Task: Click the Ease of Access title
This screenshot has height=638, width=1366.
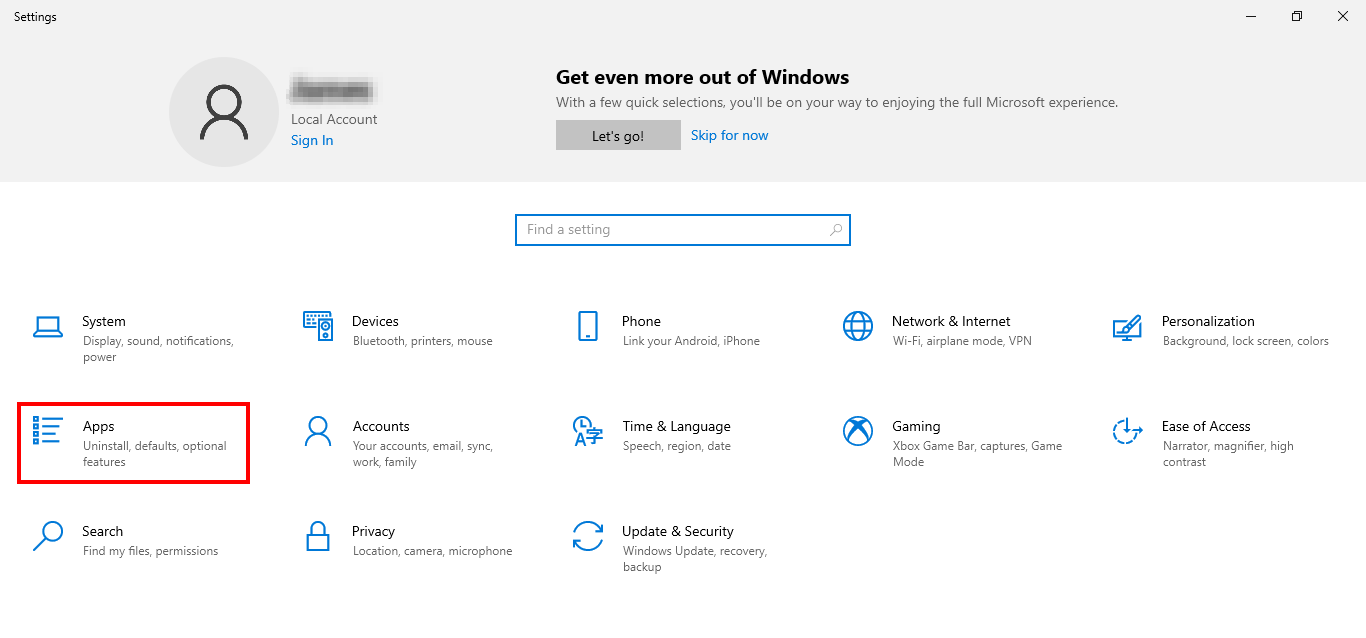Action: pos(1206,426)
